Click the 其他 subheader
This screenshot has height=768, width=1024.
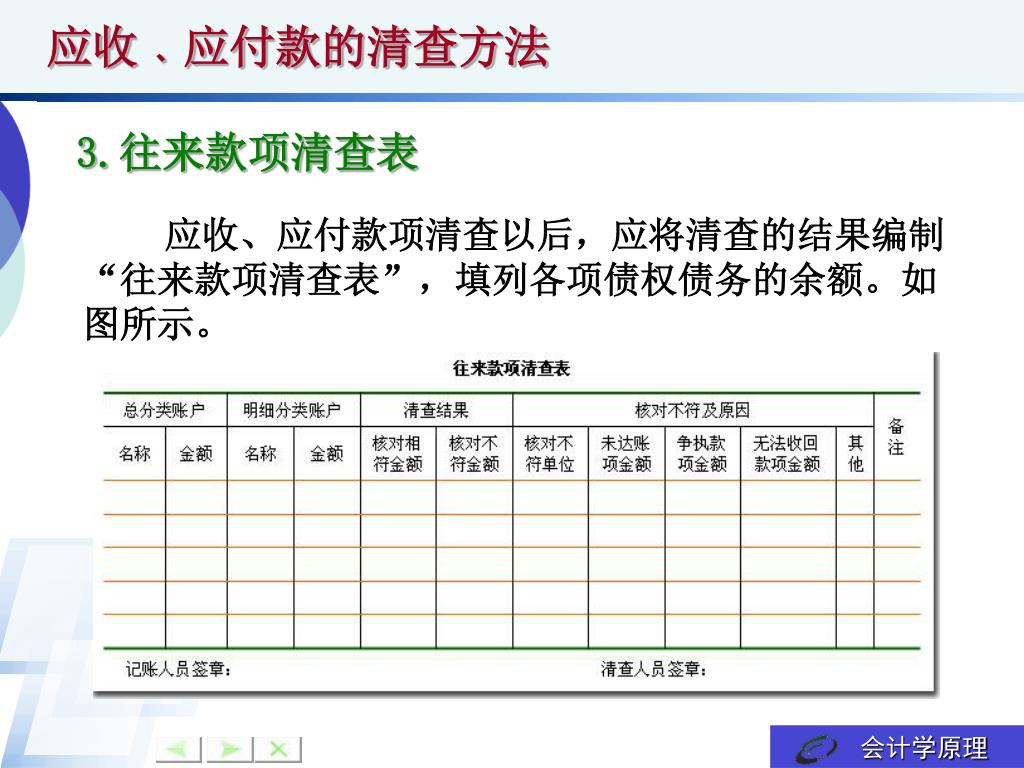point(856,453)
